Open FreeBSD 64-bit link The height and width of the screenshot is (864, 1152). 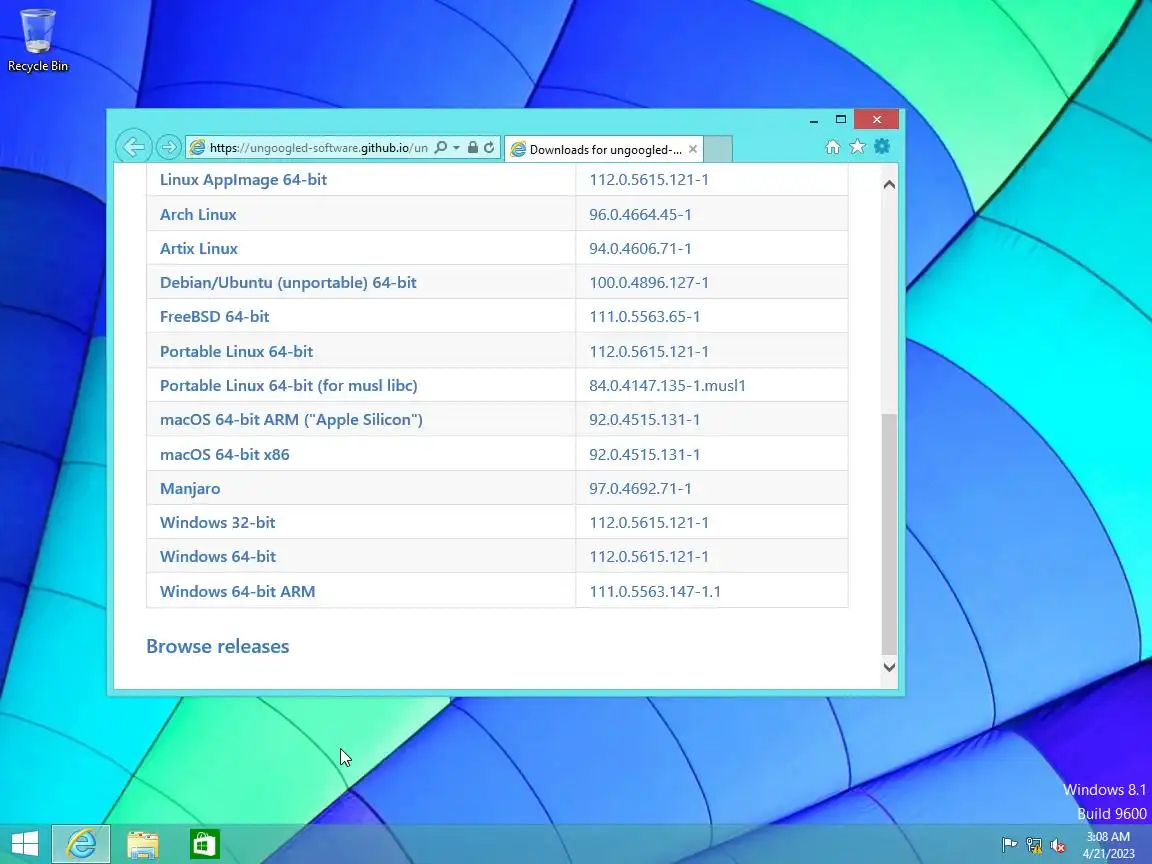coord(215,317)
